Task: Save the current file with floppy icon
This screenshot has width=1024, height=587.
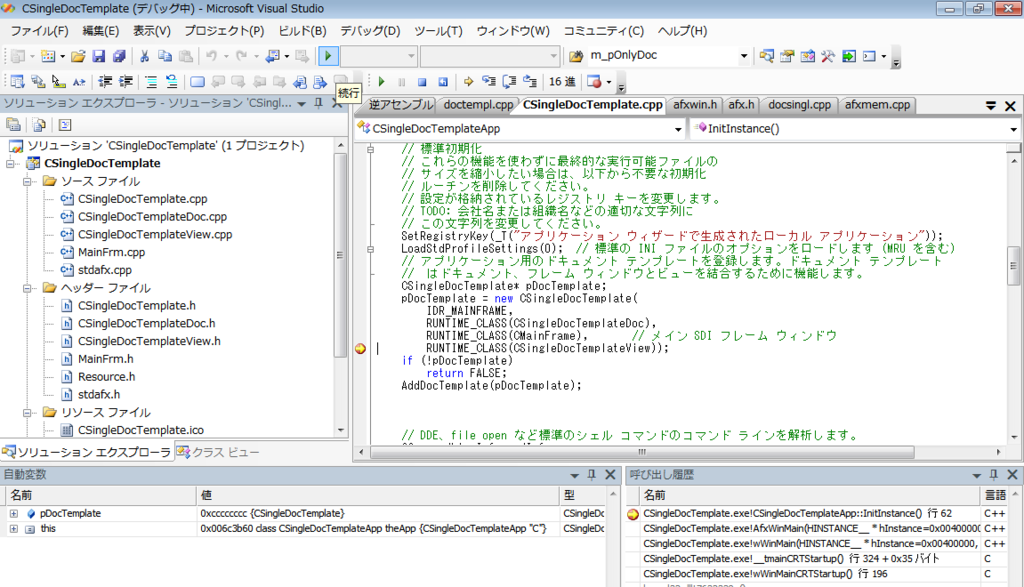Action: click(x=99, y=56)
